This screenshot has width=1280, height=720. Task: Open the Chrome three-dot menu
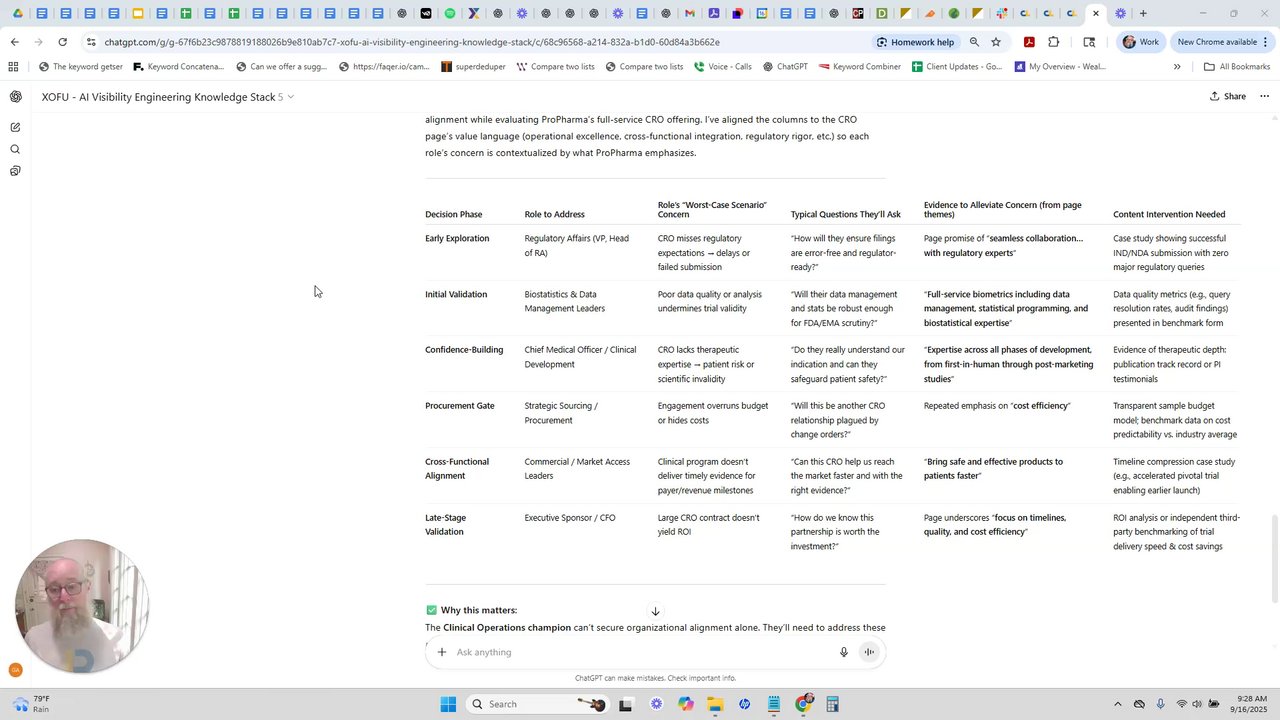click(1266, 42)
